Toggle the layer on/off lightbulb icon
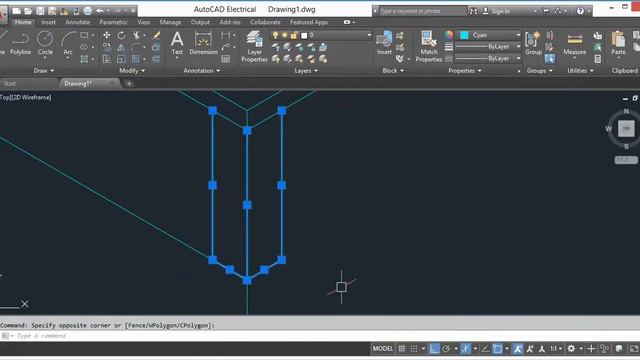 tap(276, 36)
